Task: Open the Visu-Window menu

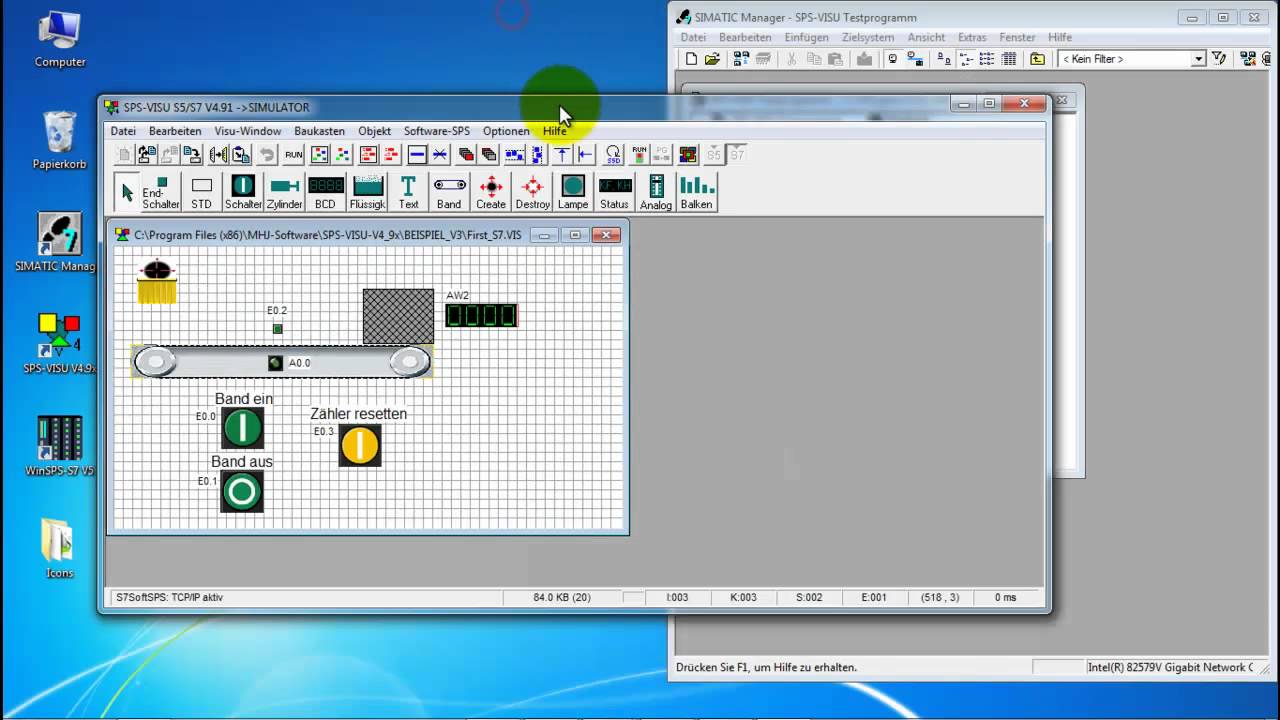Action: [248, 131]
